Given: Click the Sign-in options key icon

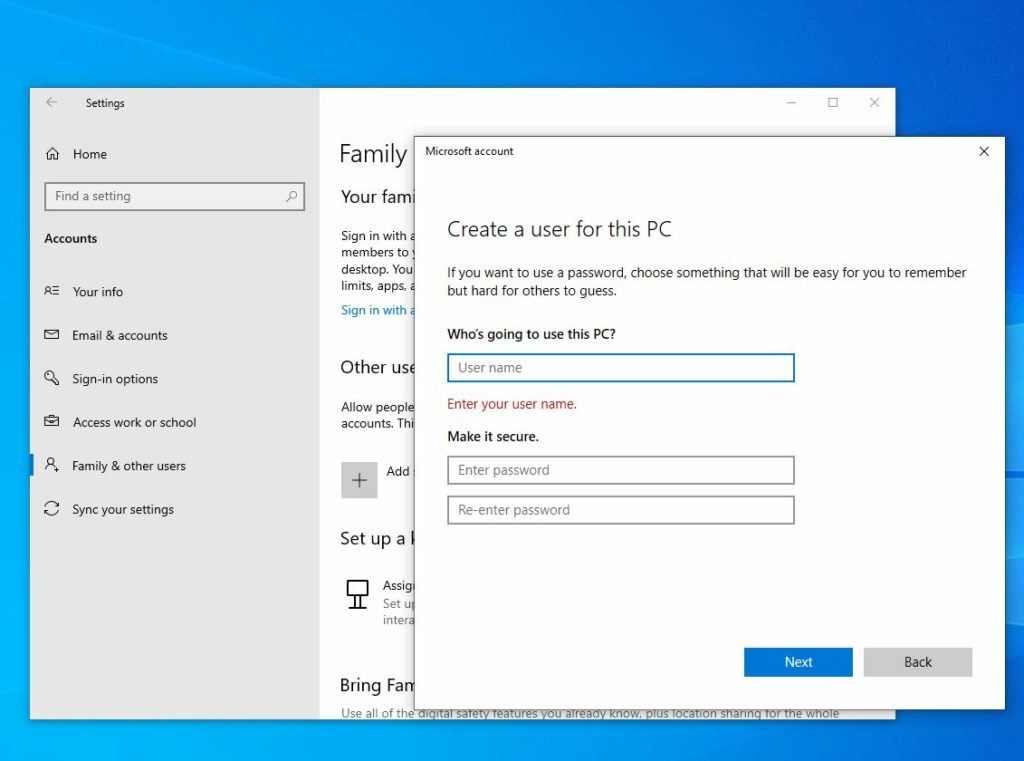Looking at the screenshot, I should point(52,378).
